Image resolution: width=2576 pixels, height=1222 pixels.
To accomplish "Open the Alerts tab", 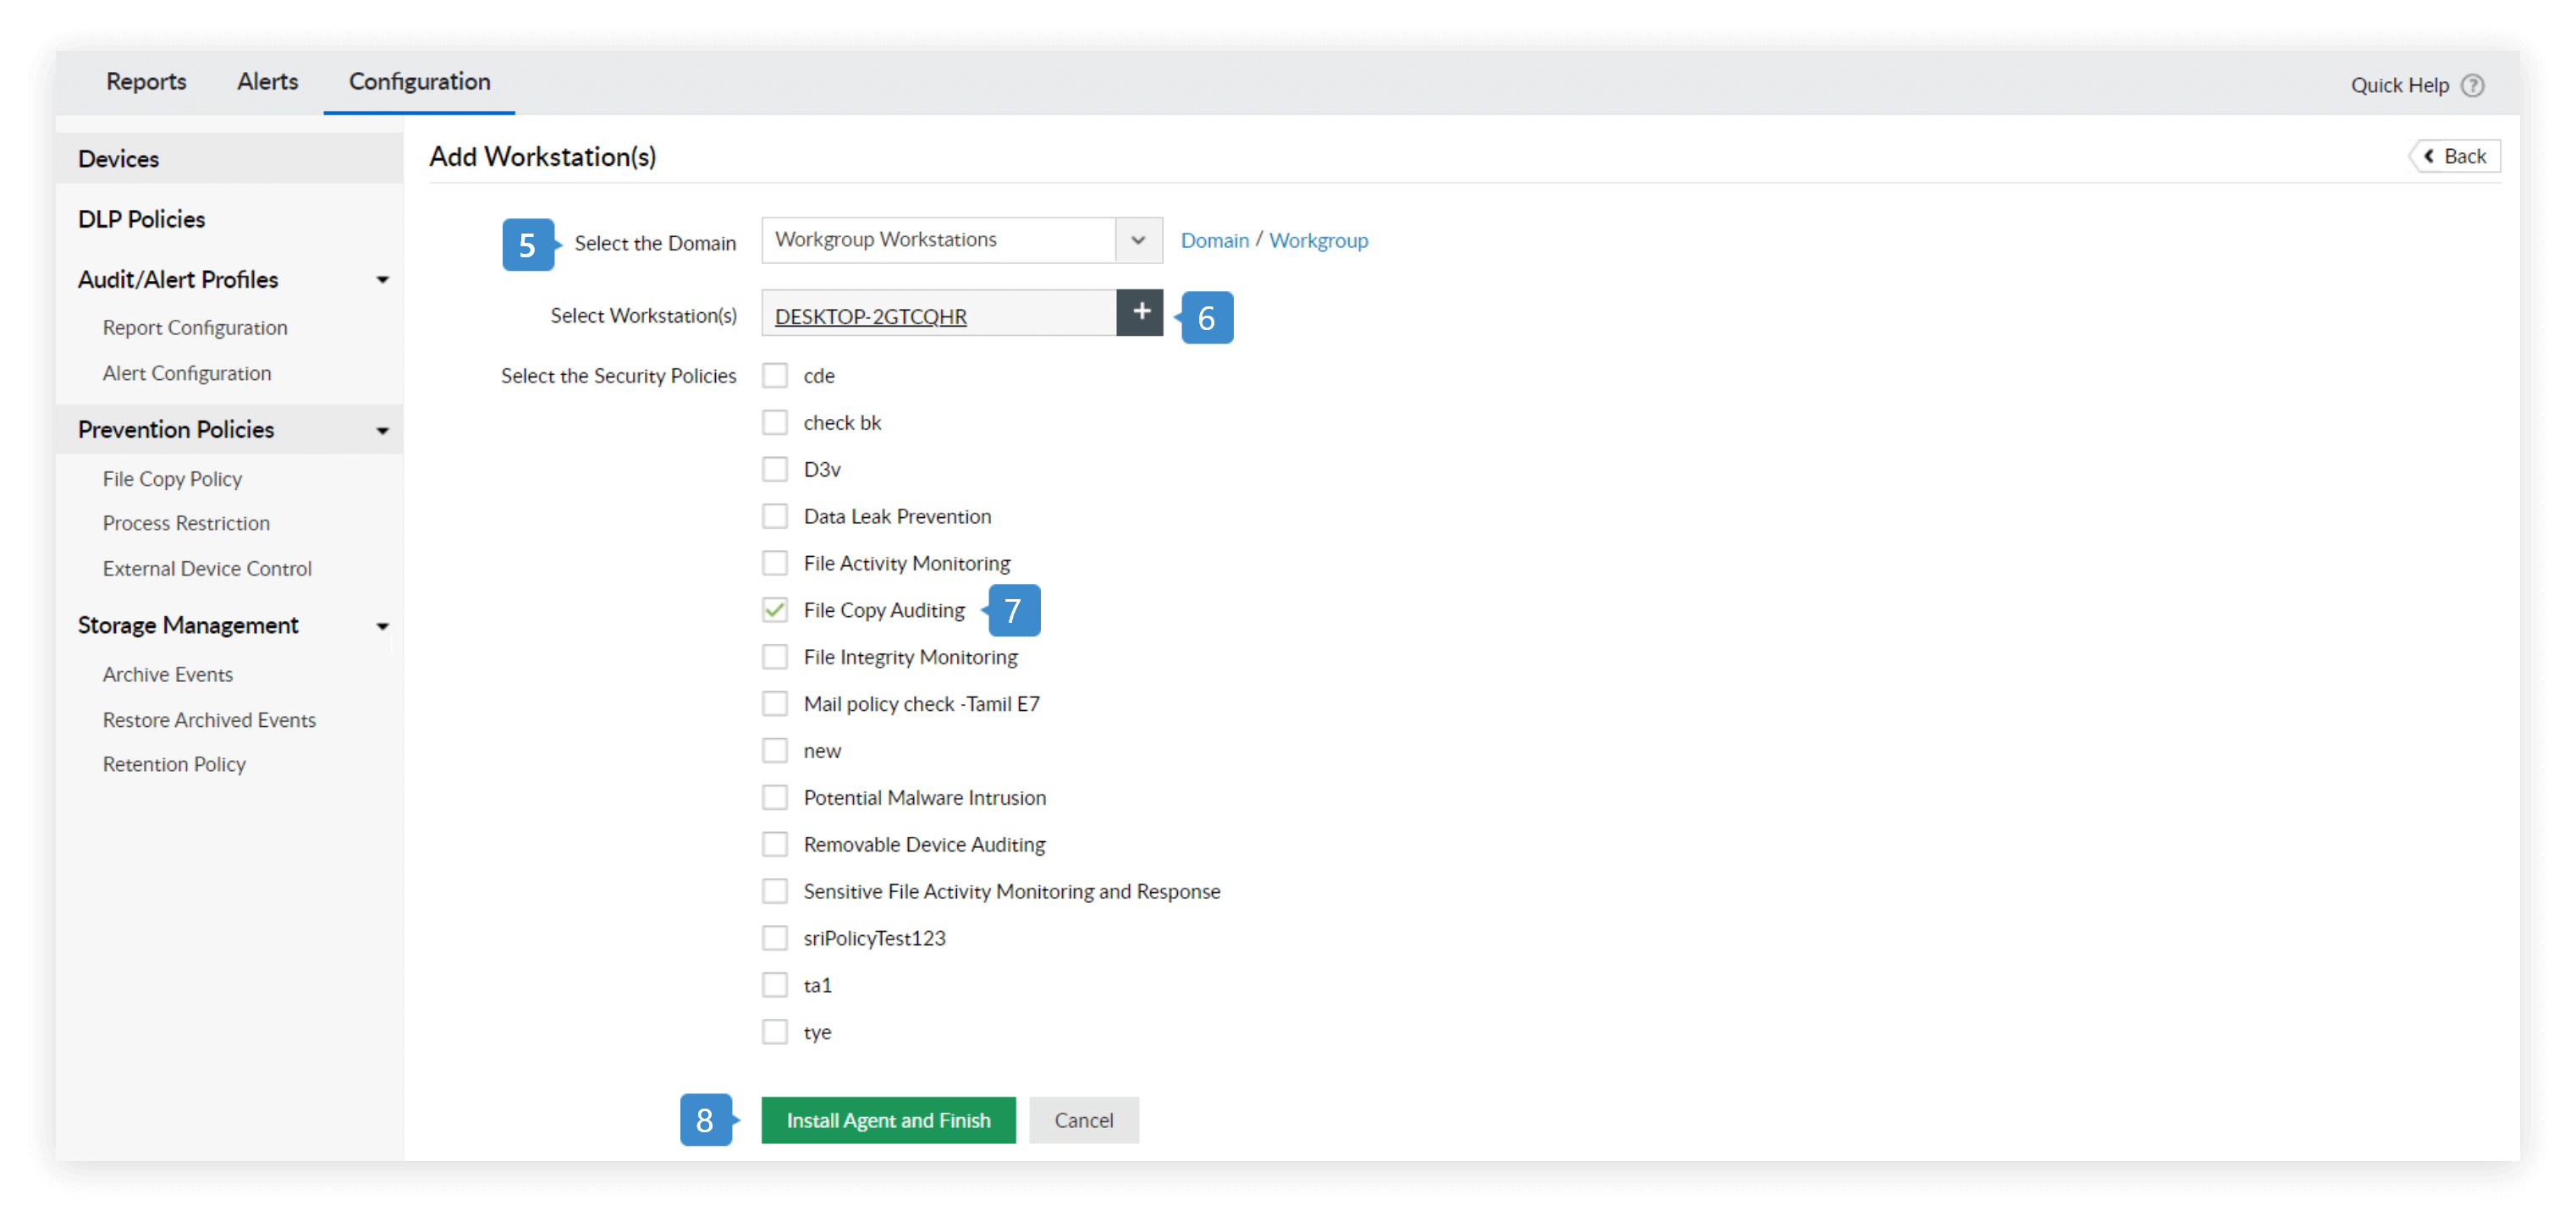I will [267, 82].
